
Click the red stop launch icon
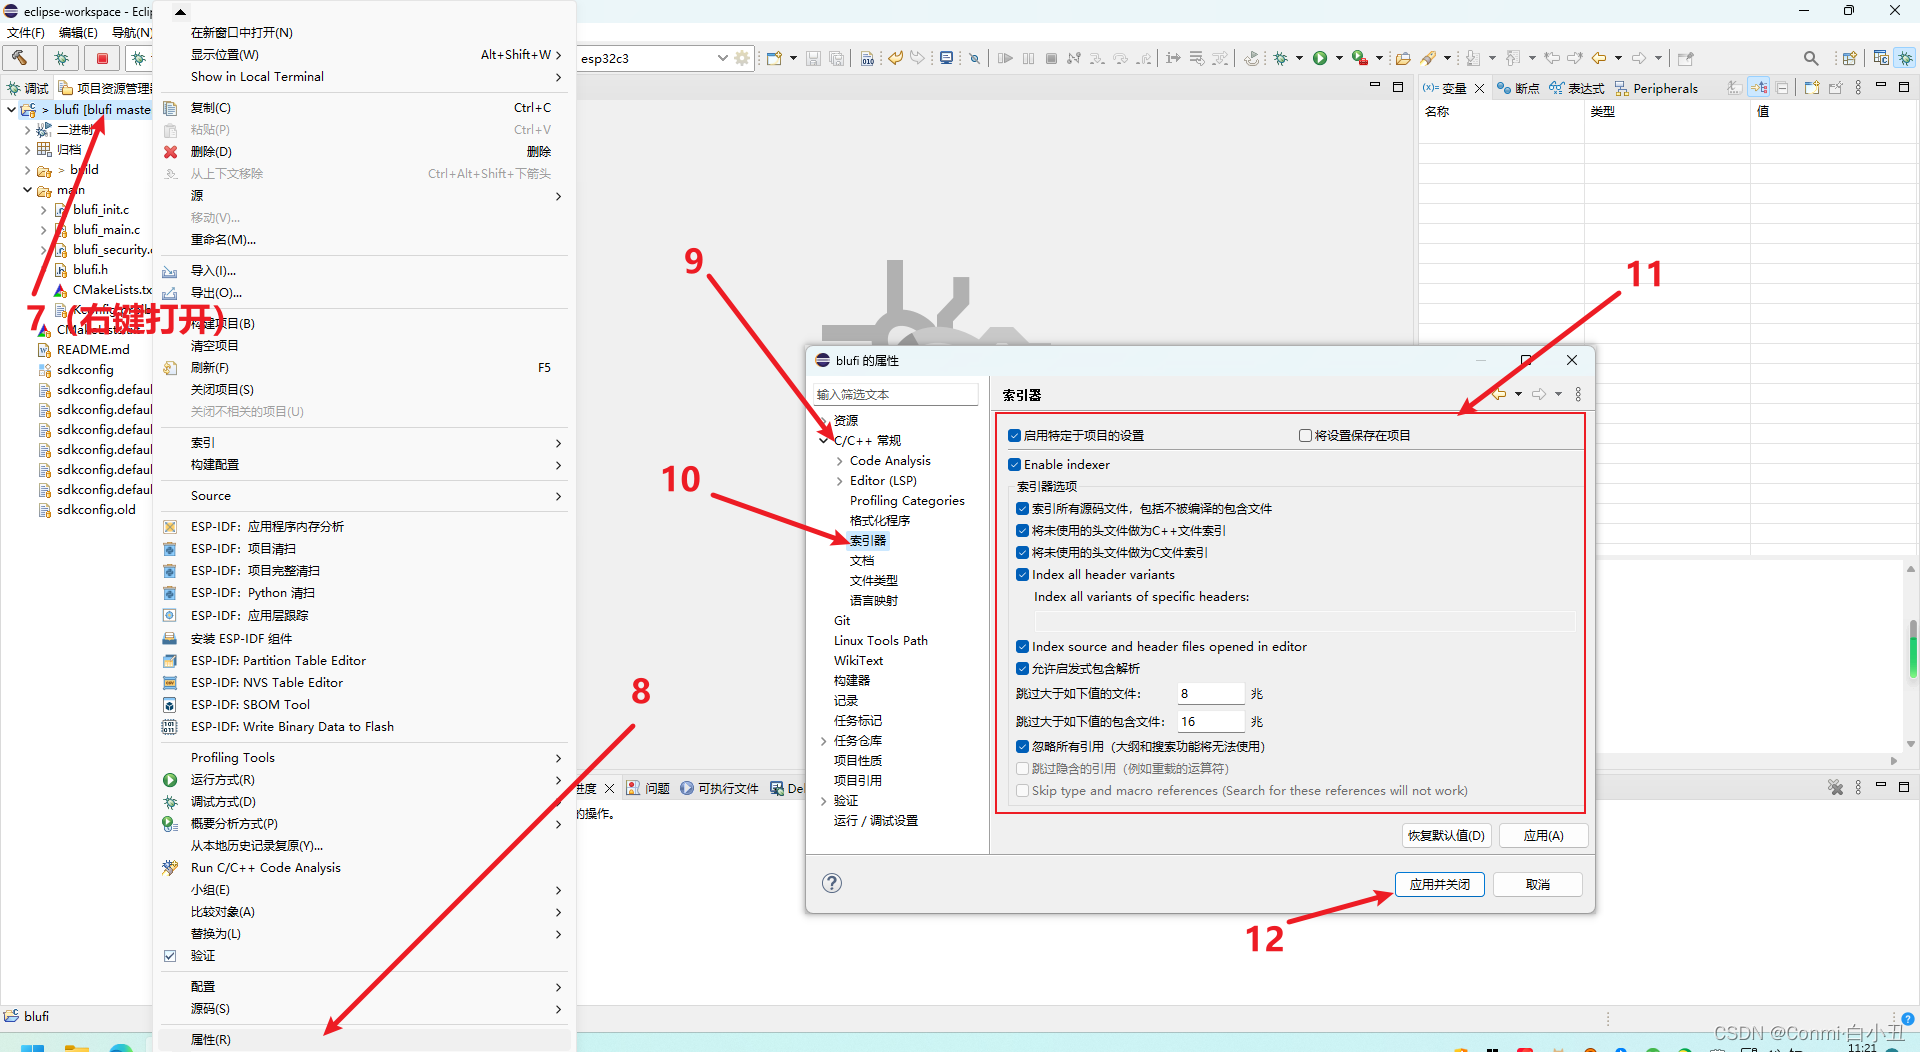click(102, 58)
